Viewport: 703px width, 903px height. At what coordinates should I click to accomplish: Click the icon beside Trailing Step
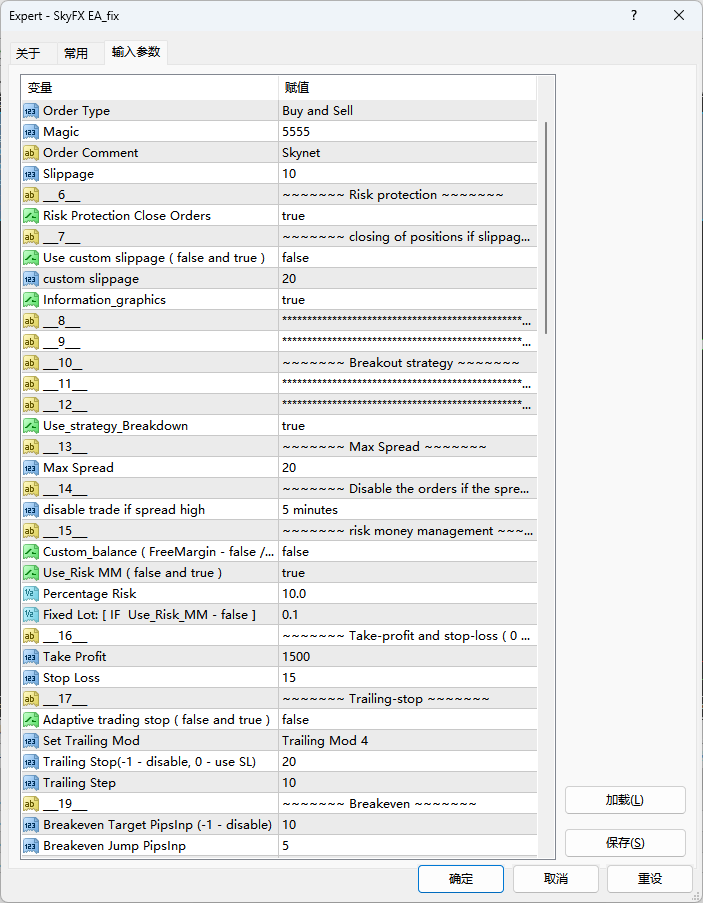[x=31, y=783]
